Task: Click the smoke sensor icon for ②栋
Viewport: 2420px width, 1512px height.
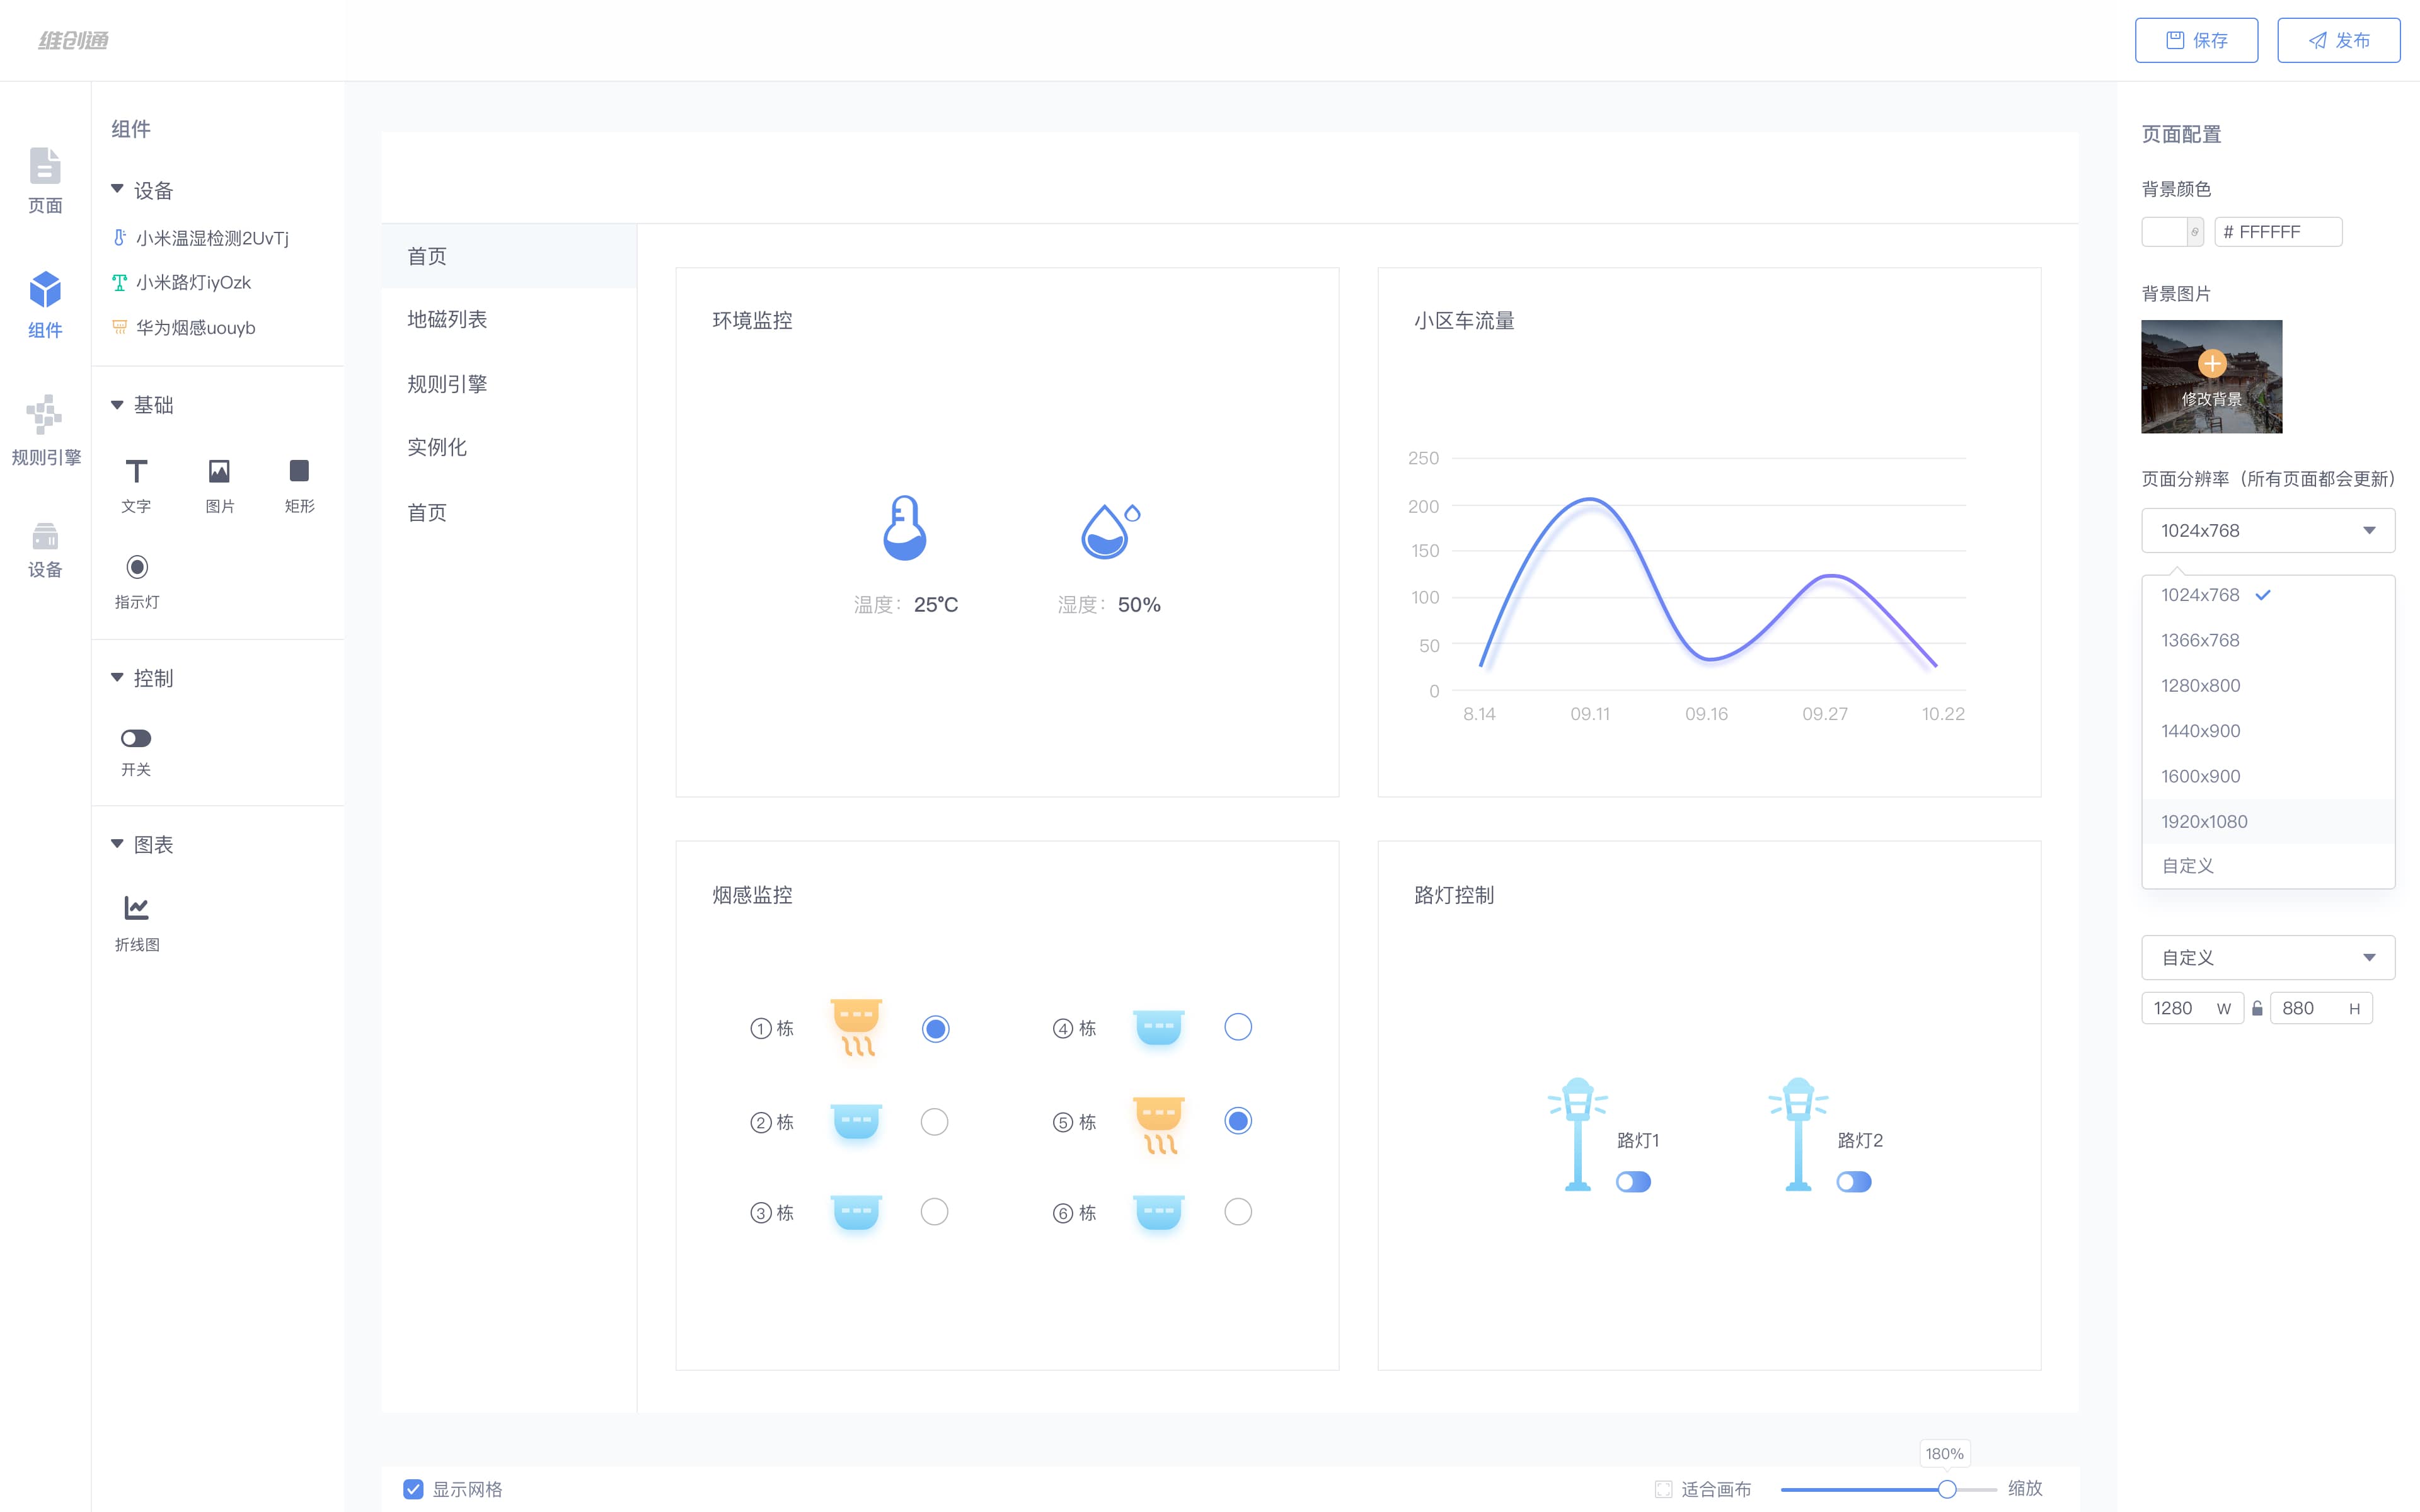Action: [857, 1122]
